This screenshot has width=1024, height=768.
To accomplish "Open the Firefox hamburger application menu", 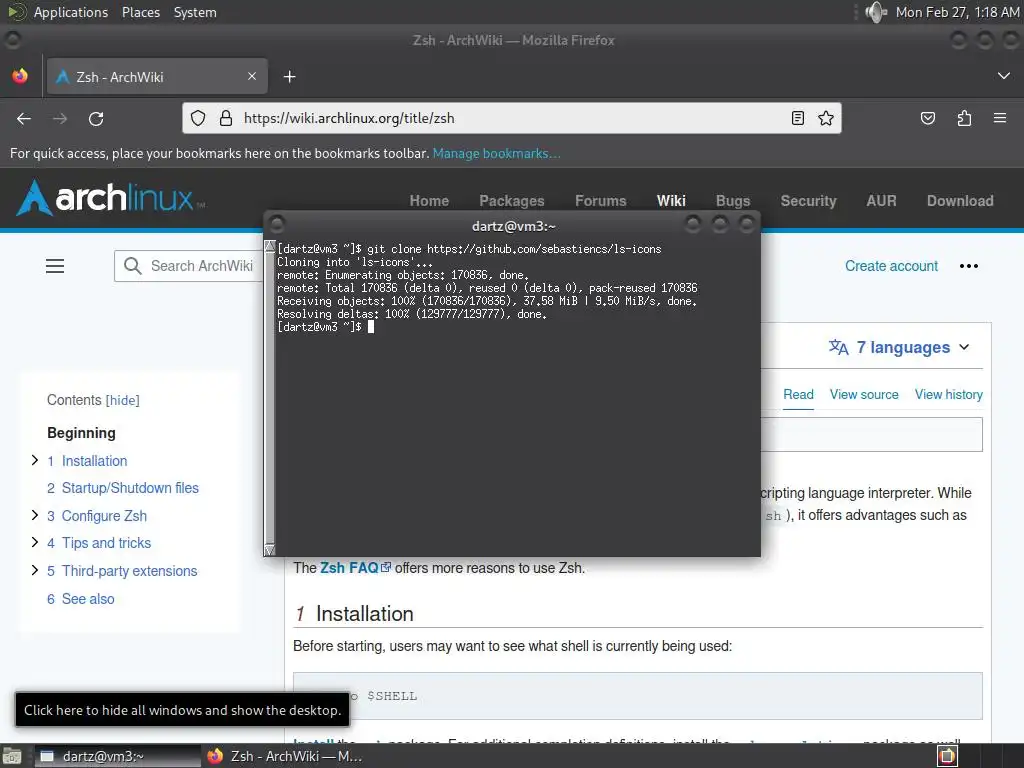I will tap(1000, 118).
